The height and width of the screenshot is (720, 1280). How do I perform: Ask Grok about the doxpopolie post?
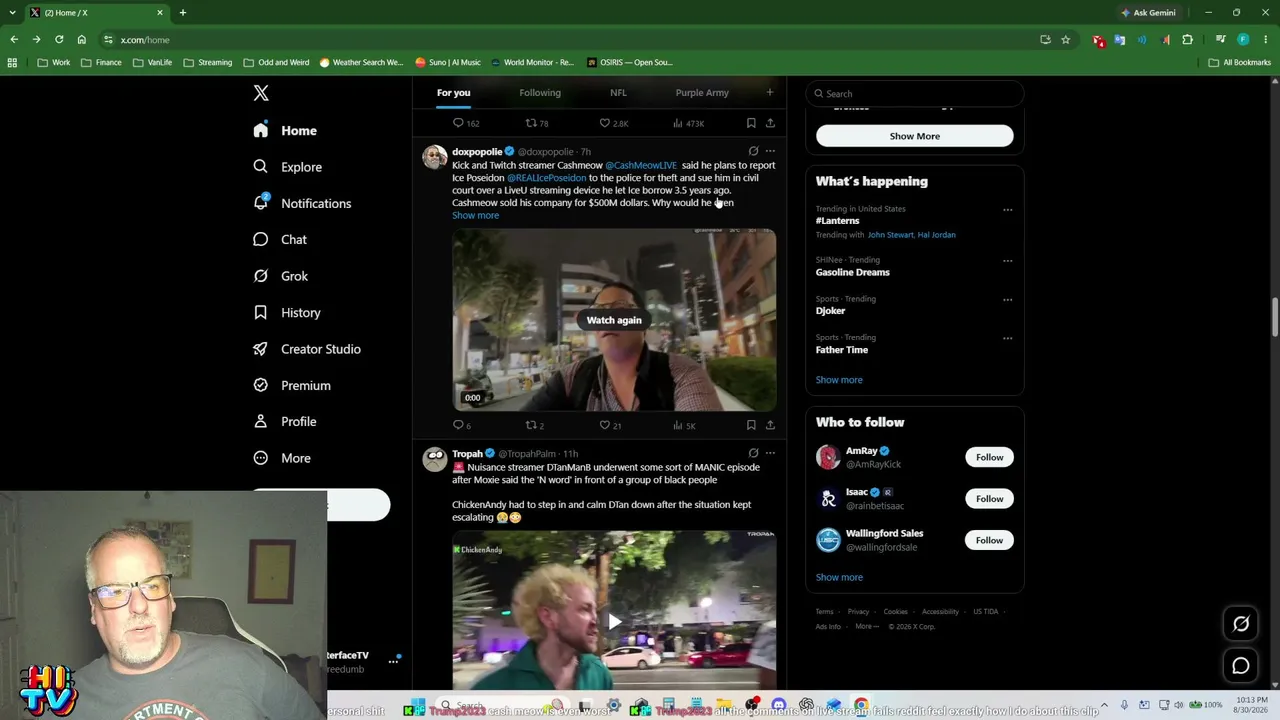(x=753, y=151)
